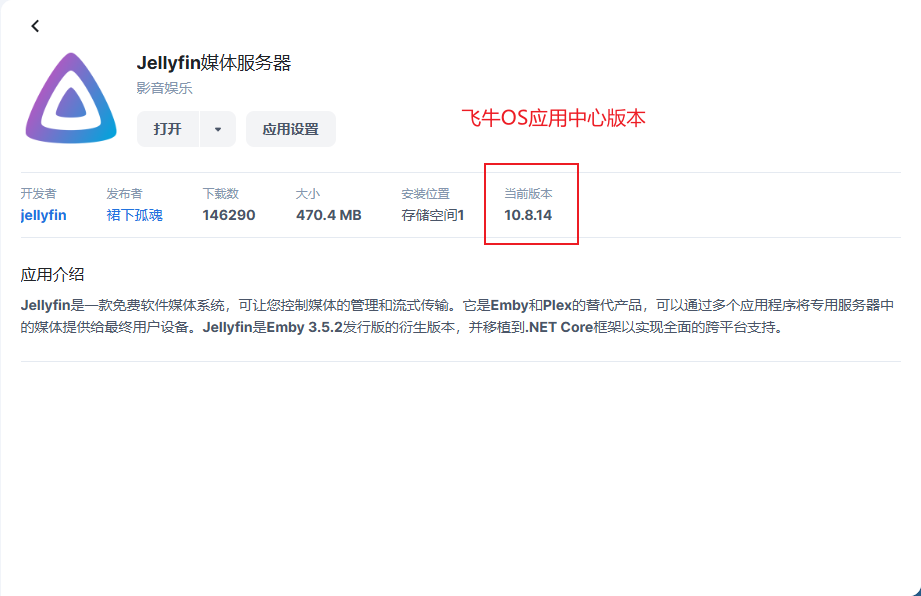Screen dimensions: 921x596
Task: Click the 发布者 column label
Action: [124, 193]
